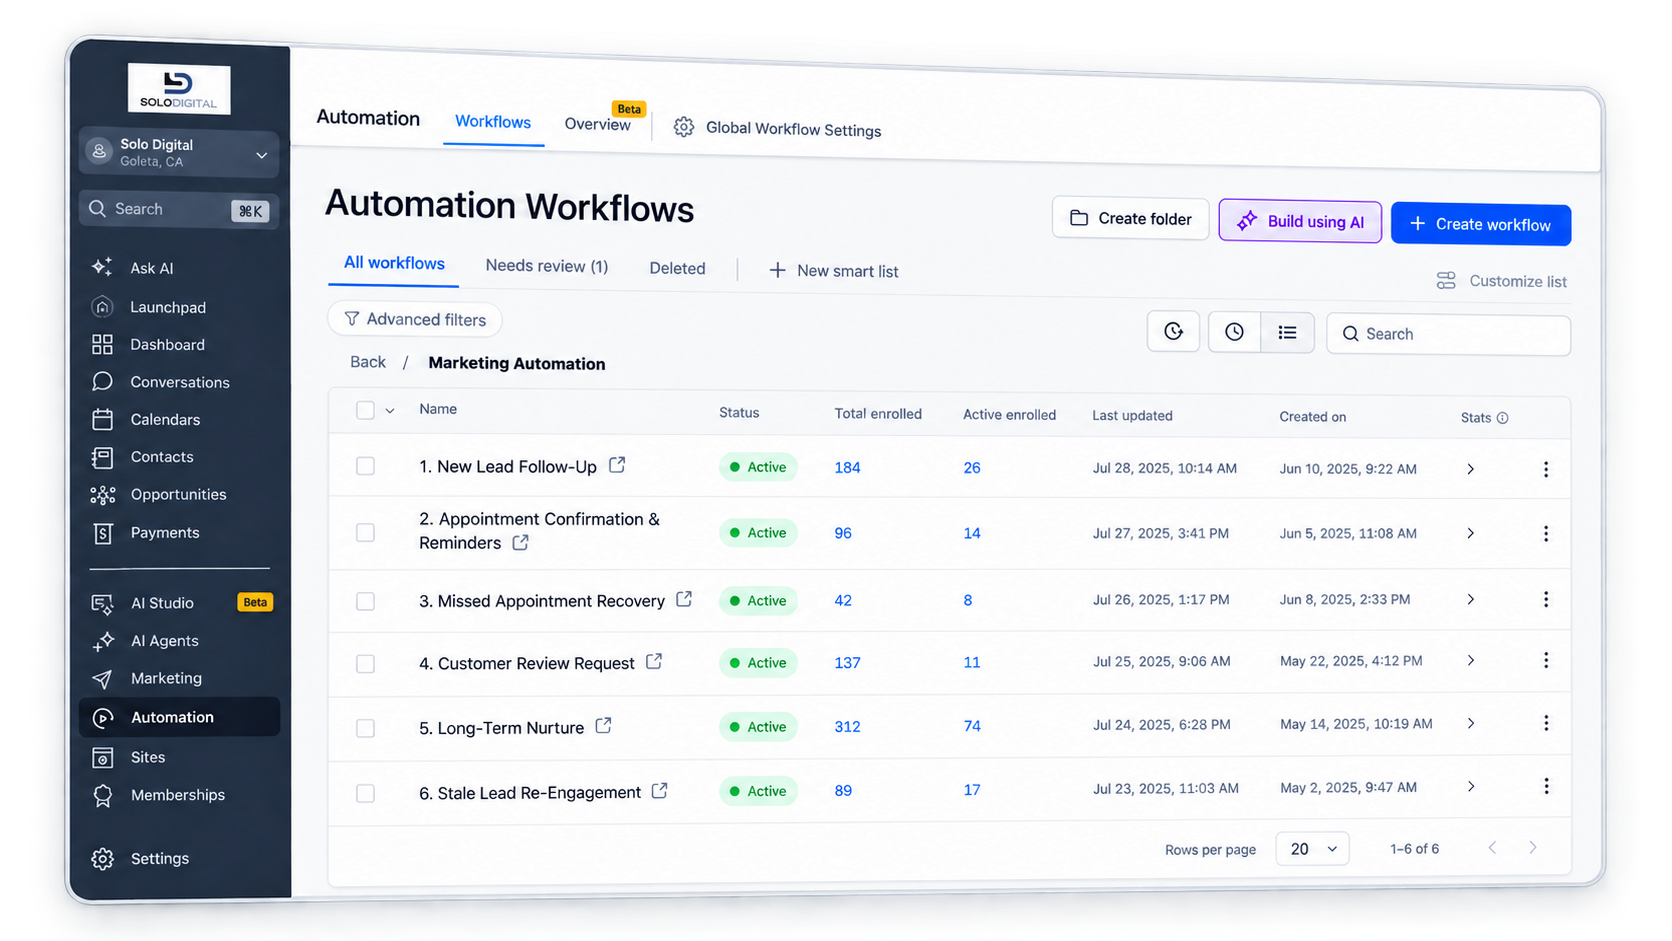Click the workflows Search input field
This screenshot has width=1672, height=941.
point(1448,334)
